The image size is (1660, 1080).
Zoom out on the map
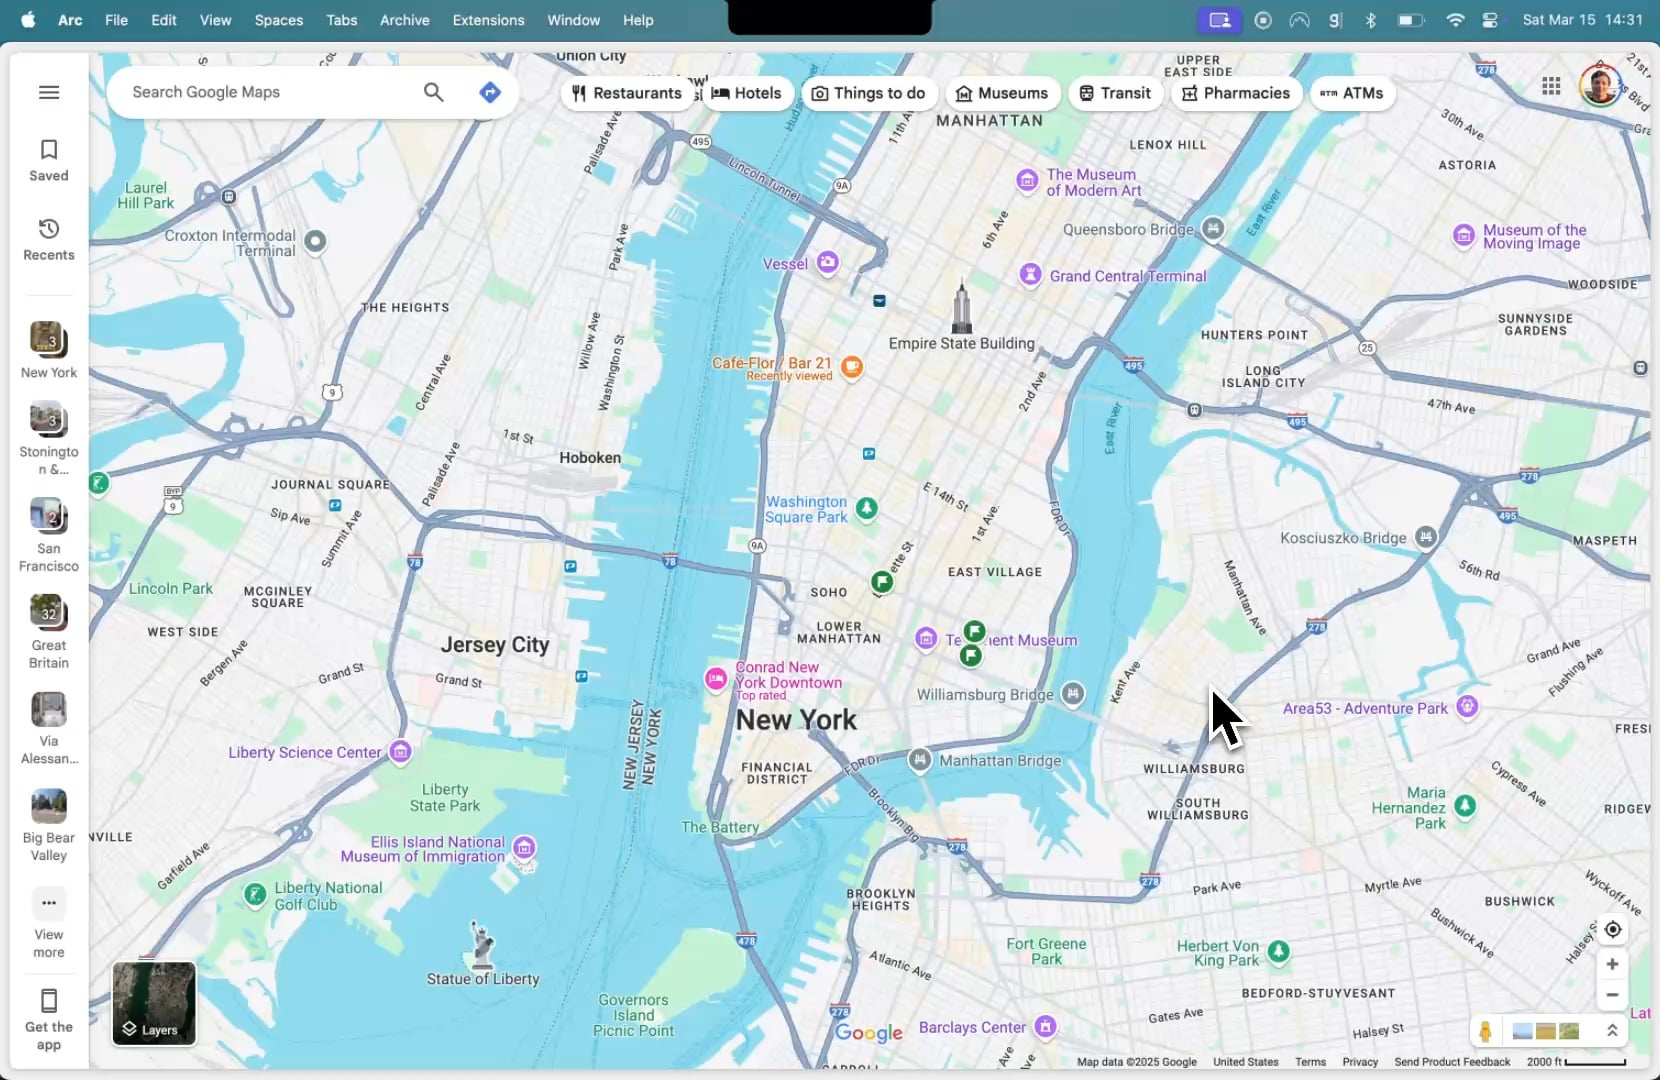(1612, 995)
